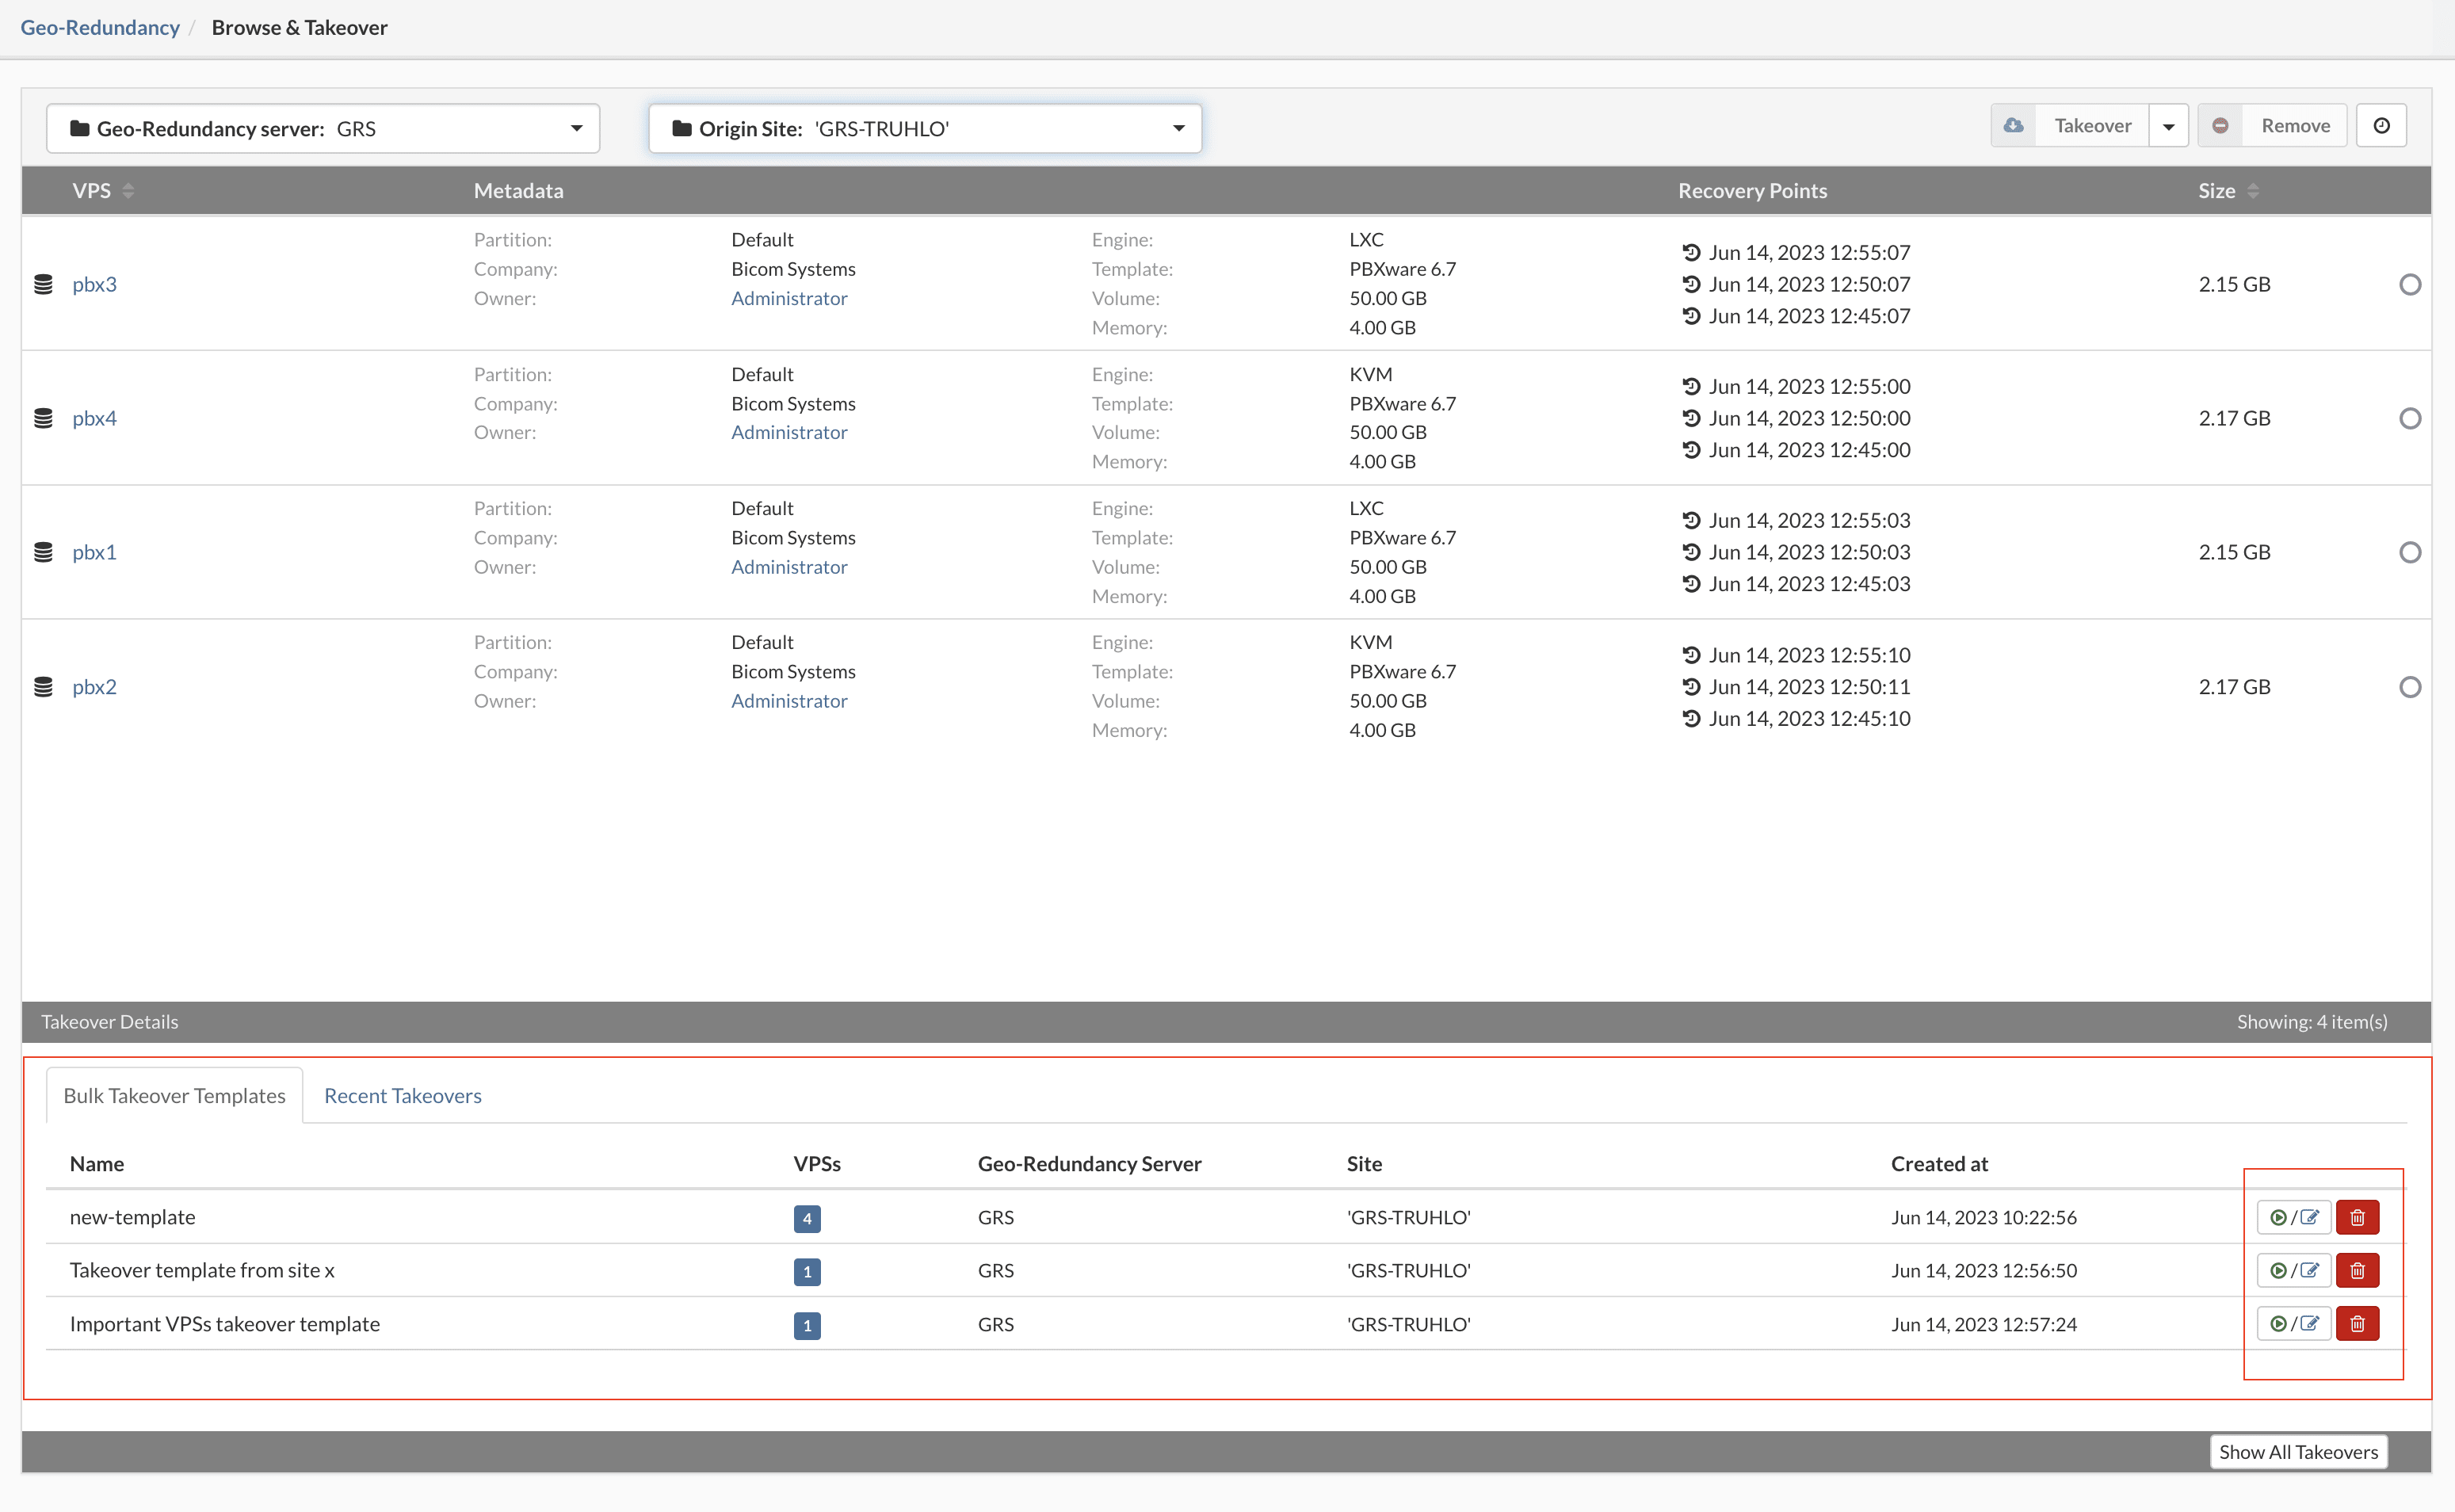Go to Geo-Redundancy breadcrumb link
This screenshot has width=2455, height=1512.
click(x=100, y=28)
